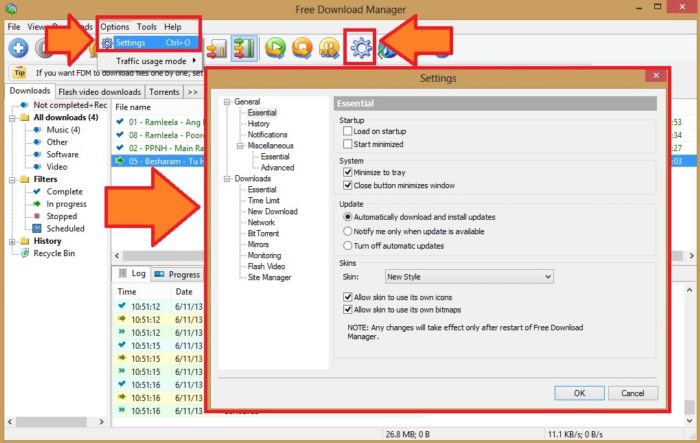Click the blue plus add download icon
Image resolution: width=700 pixels, height=443 pixels.
(18, 48)
